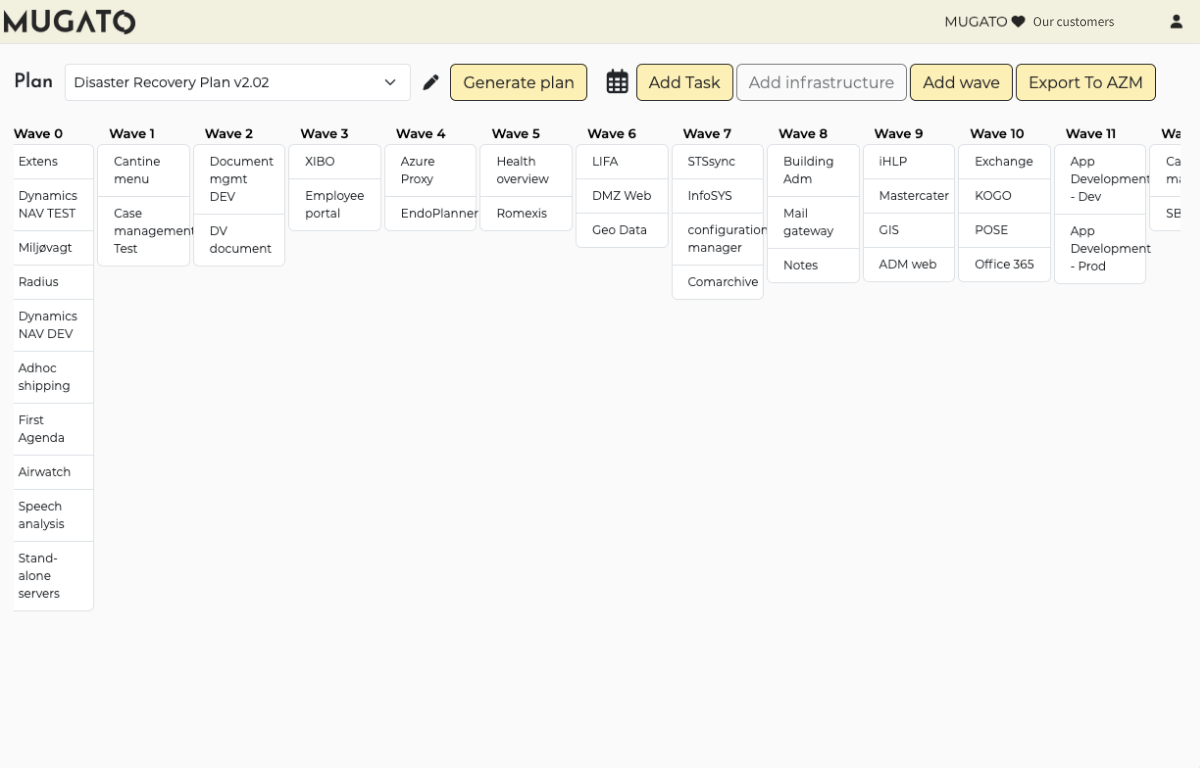
Task: Click the Add infrastructure button
Action: click(x=821, y=83)
